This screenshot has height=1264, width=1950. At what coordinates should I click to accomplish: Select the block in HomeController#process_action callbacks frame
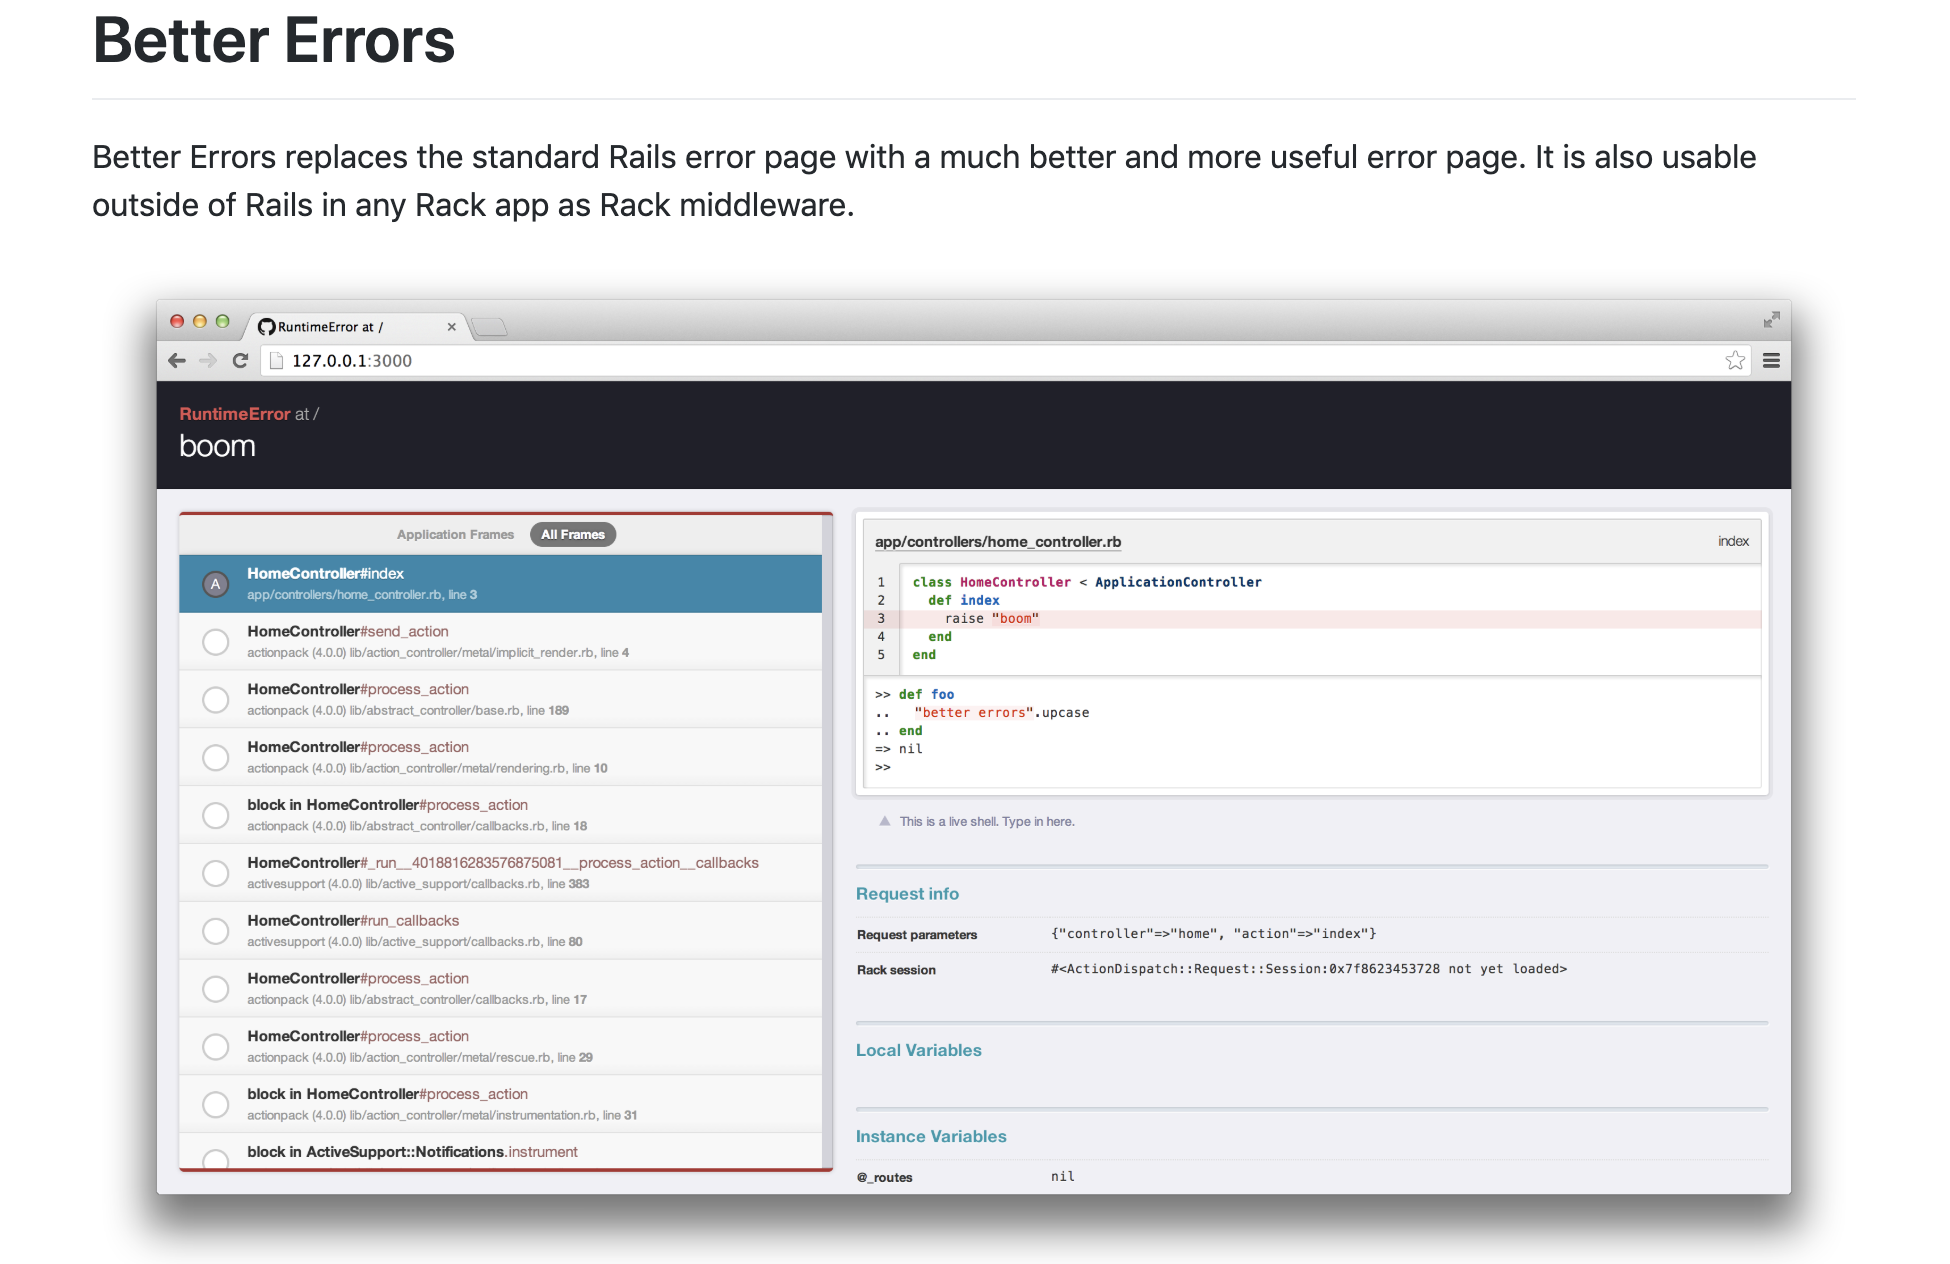point(215,815)
